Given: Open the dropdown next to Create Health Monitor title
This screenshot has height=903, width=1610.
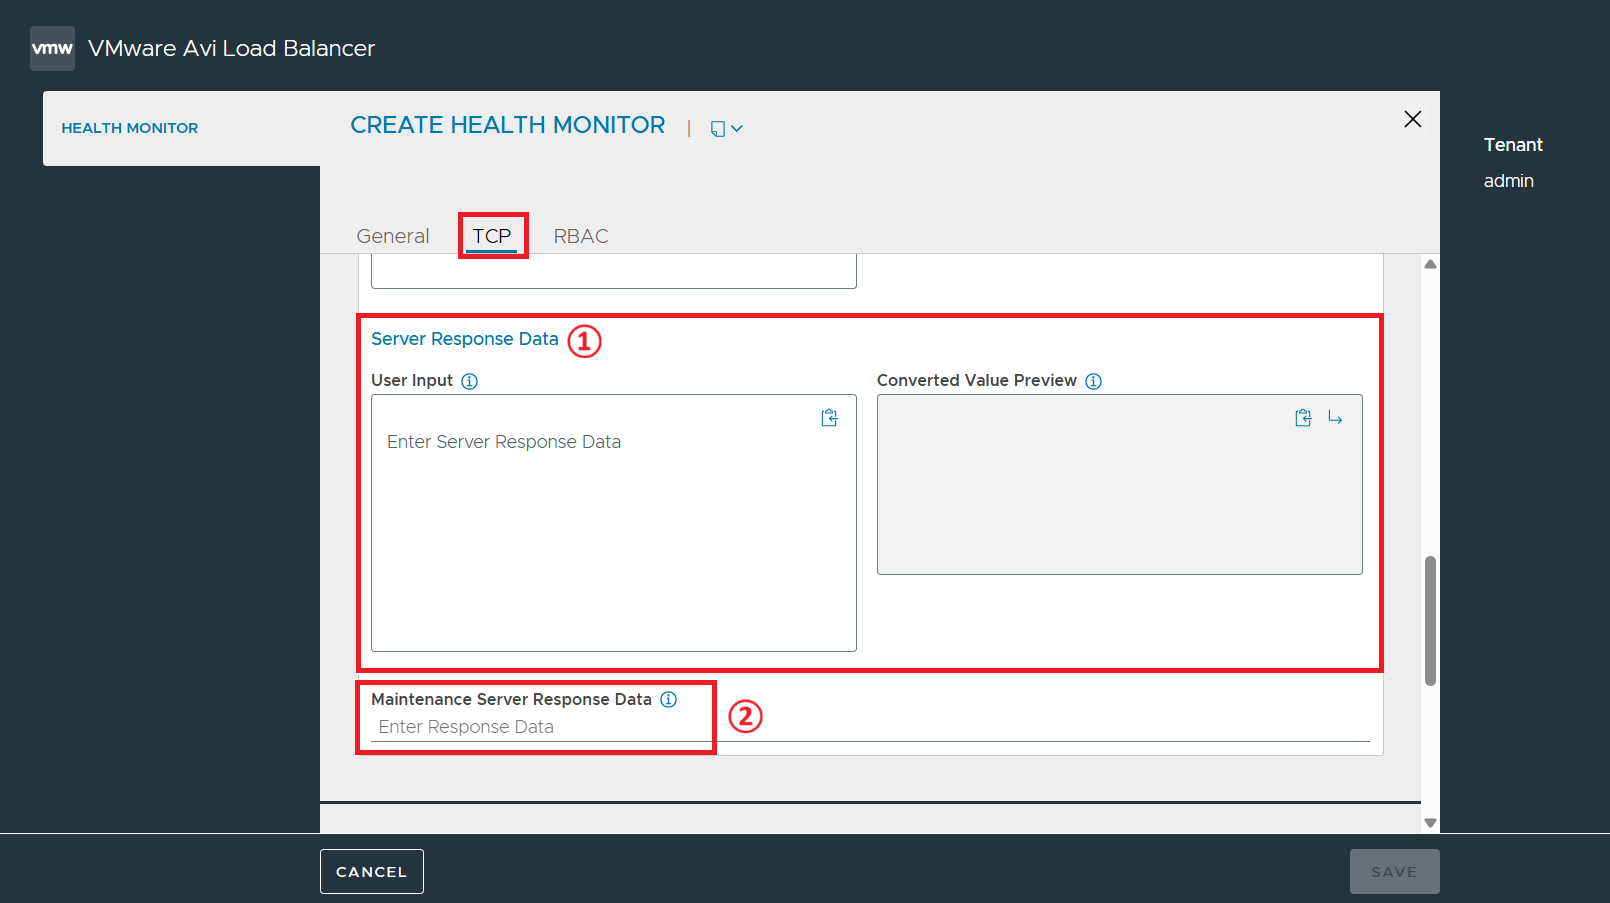Looking at the screenshot, I should 727,128.
